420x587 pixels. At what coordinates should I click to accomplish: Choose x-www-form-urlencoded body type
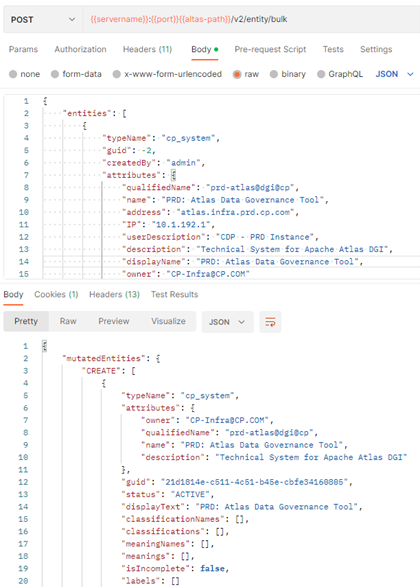pos(167,74)
